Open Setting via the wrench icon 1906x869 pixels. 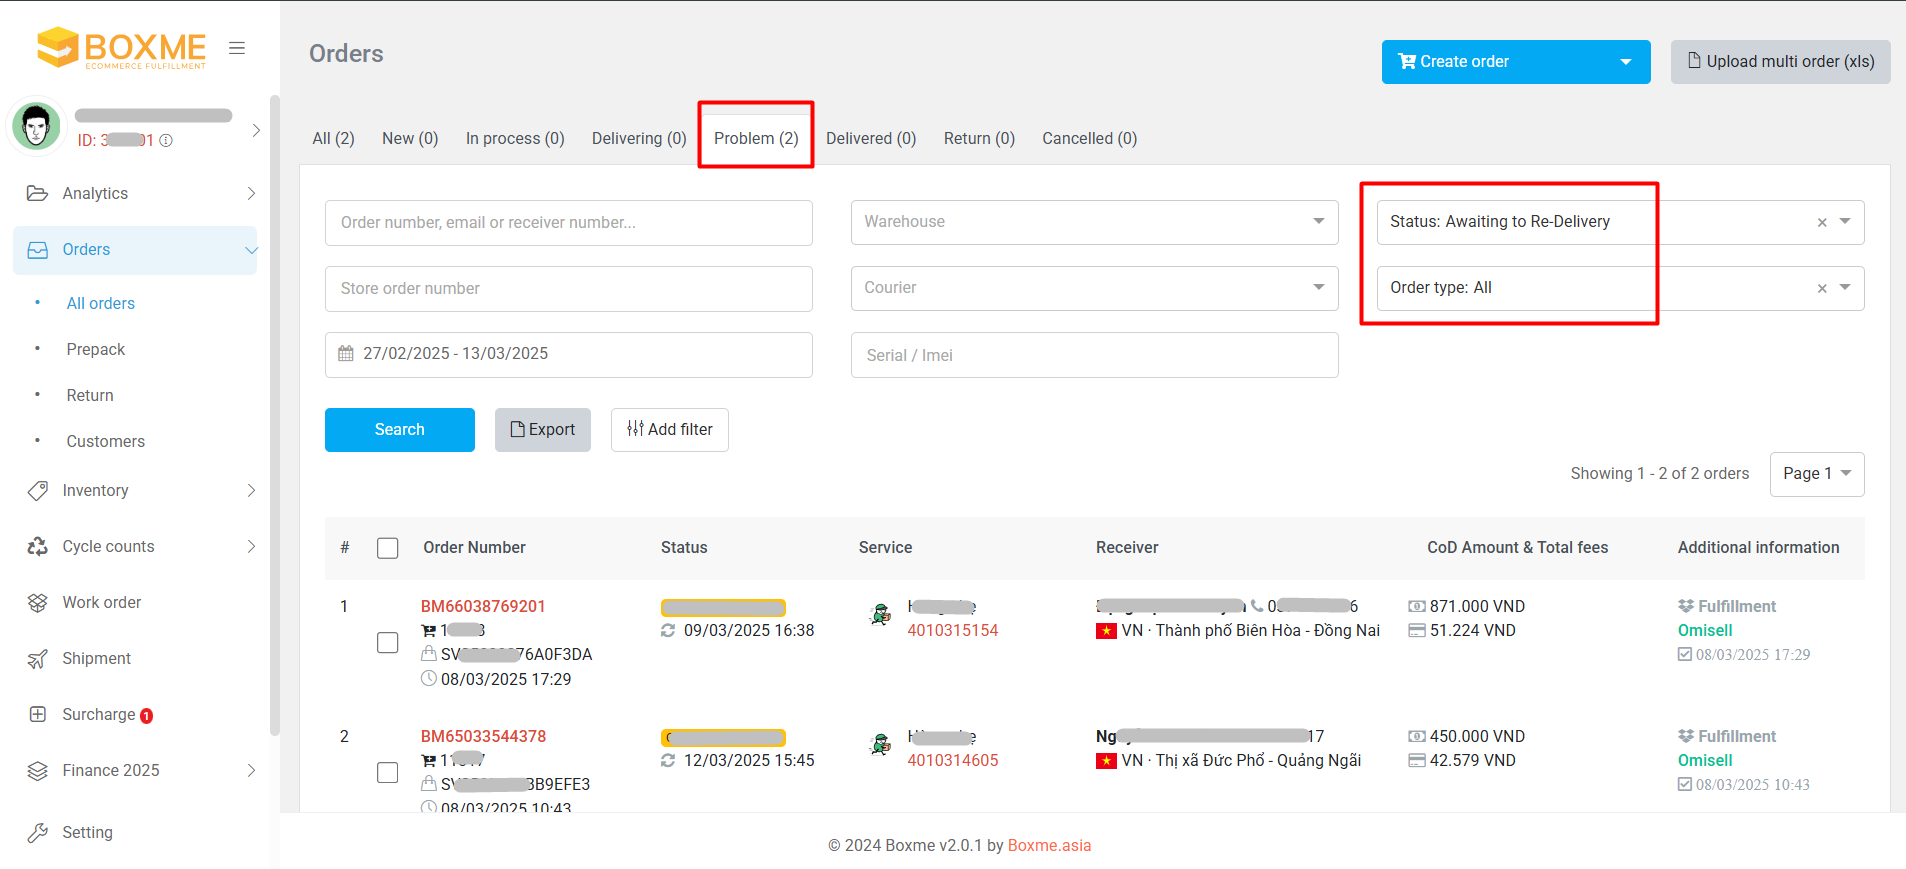click(37, 832)
